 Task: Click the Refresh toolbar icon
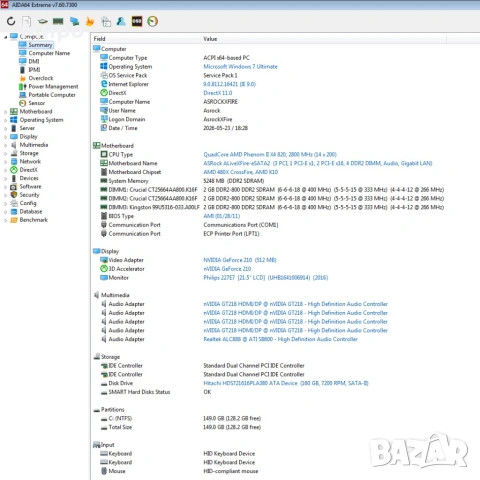(11, 21)
